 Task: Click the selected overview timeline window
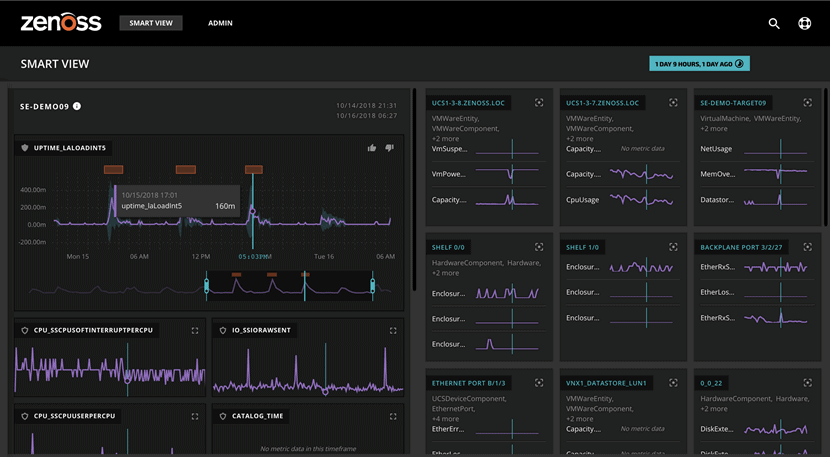click(x=290, y=286)
